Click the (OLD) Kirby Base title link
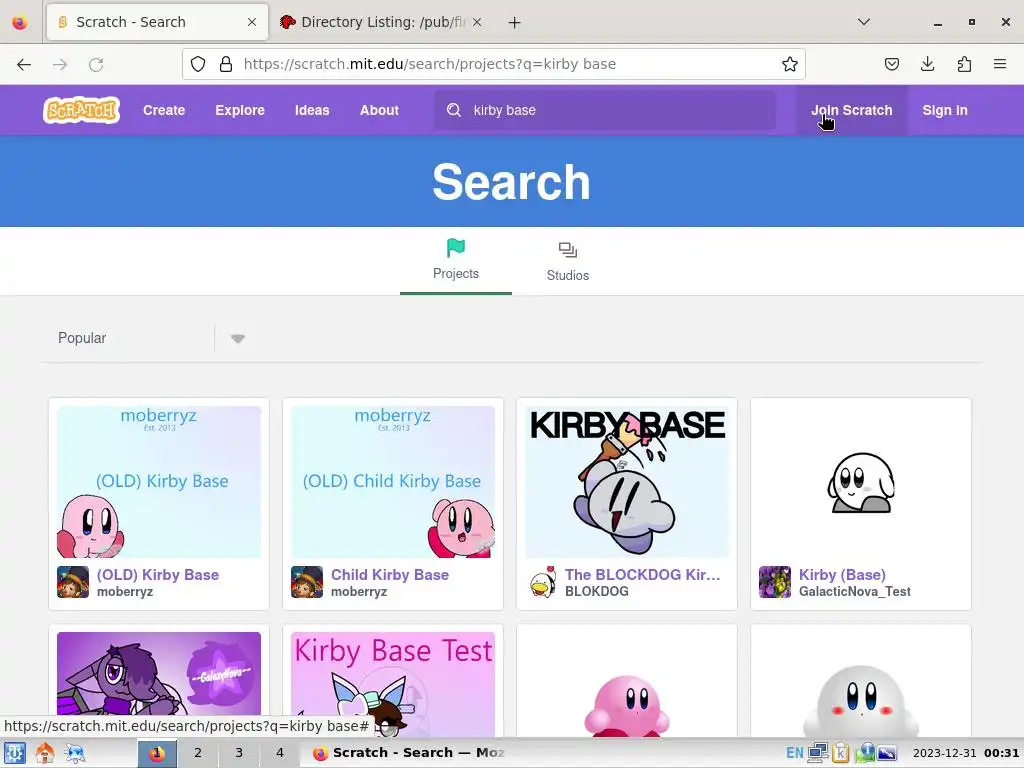Viewport: 1024px width, 768px height. pos(158,575)
